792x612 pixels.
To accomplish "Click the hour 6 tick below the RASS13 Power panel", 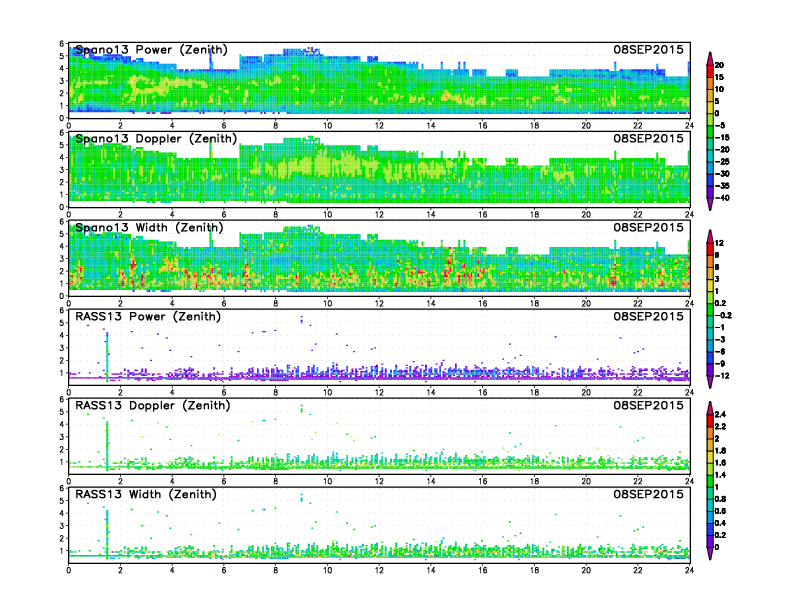I will [x=224, y=392].
